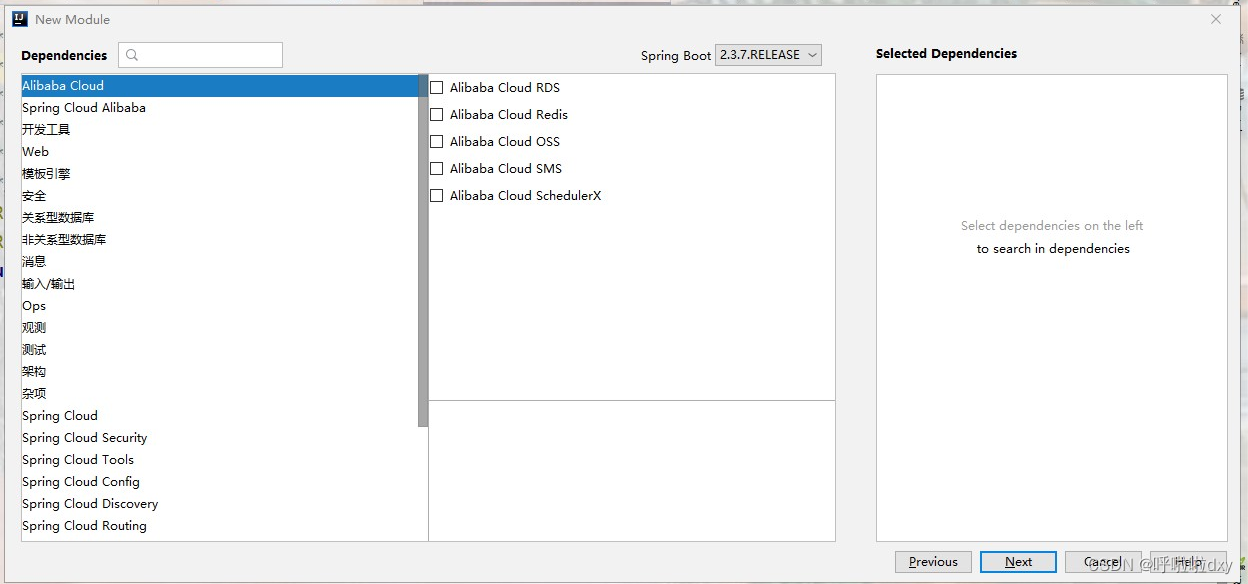Click the category list vertical scrollbar
This screenshot has height=584, width=1248.
[424, 251]
